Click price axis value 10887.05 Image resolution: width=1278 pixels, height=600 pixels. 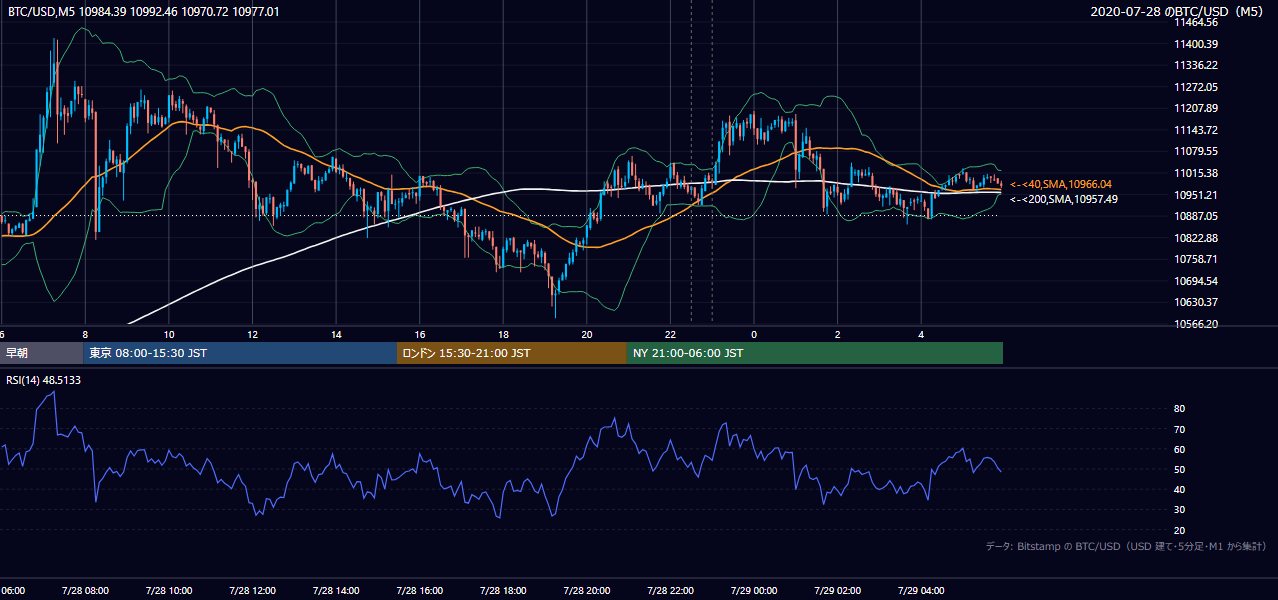tap(1196, 216)
